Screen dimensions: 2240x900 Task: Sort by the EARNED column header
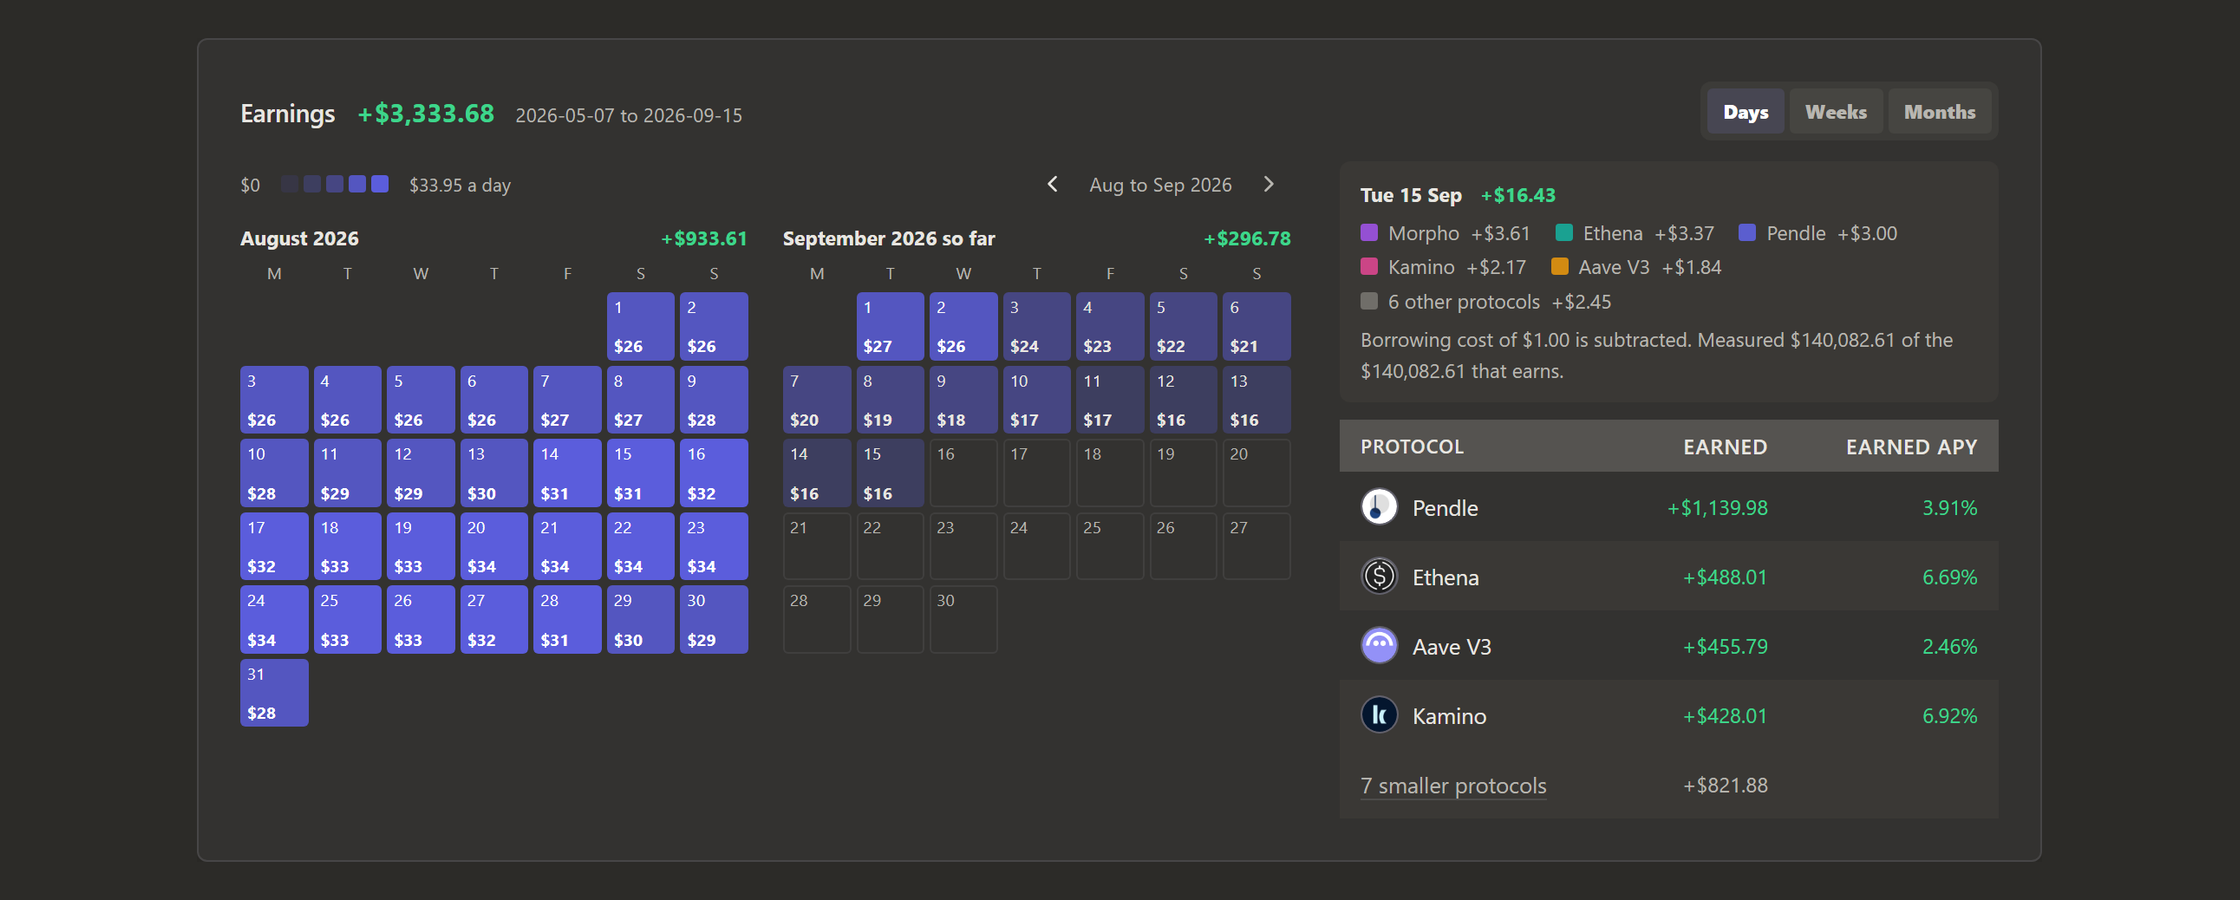(1725, 446)
